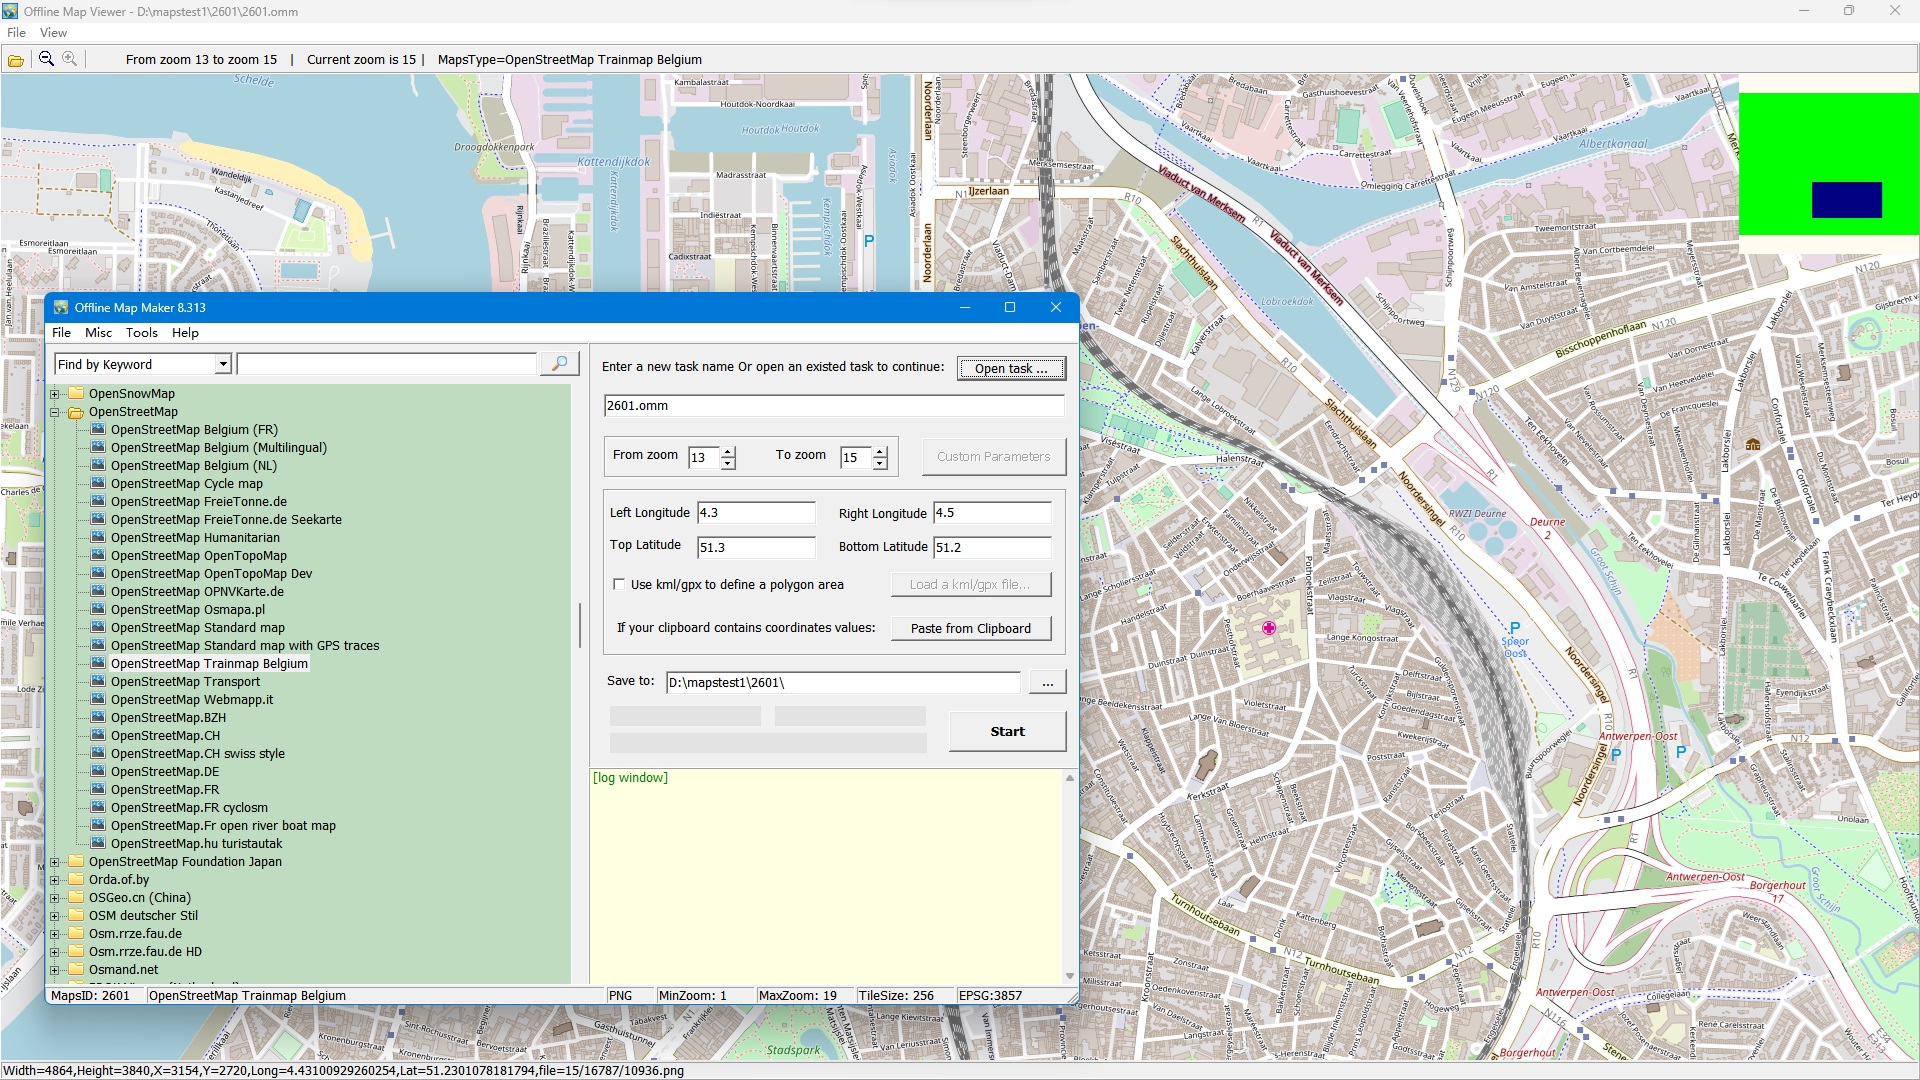Click the Top Latitude input field
Image resolution: width=1920 pixels, height=1080 pixels.
(x=756, y=547)
